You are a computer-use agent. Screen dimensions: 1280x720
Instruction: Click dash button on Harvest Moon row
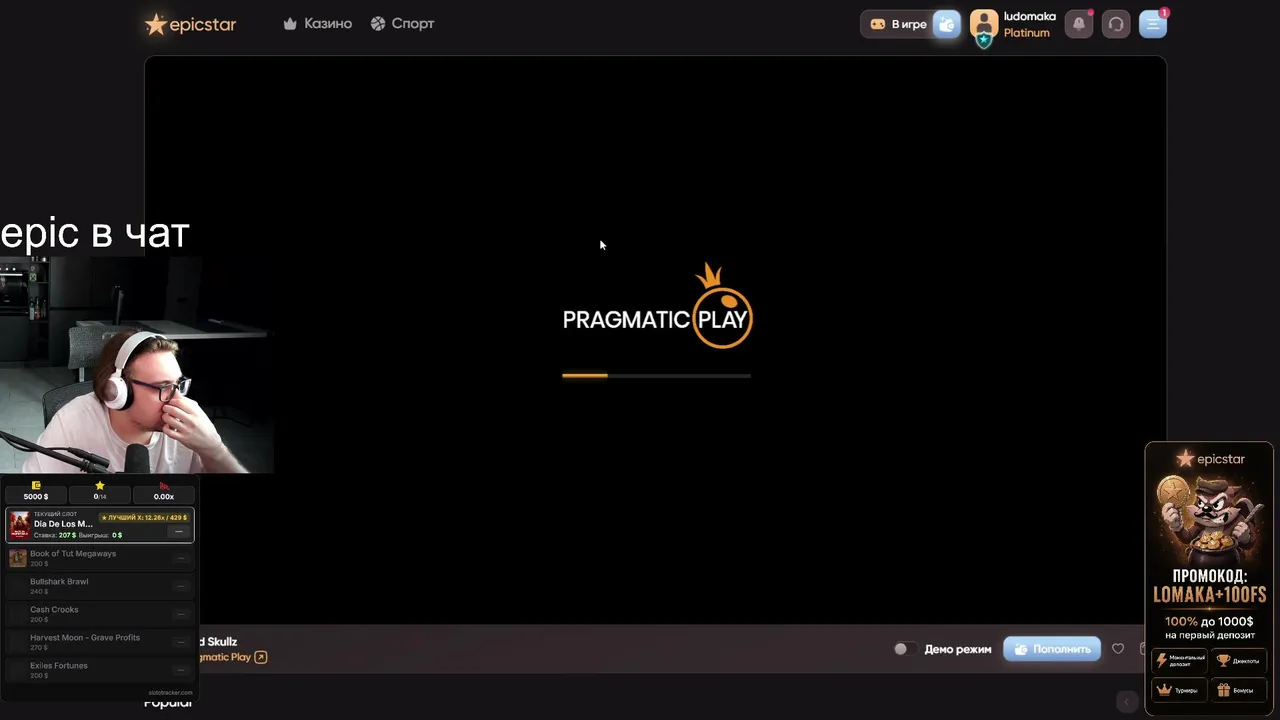[180, 642]
